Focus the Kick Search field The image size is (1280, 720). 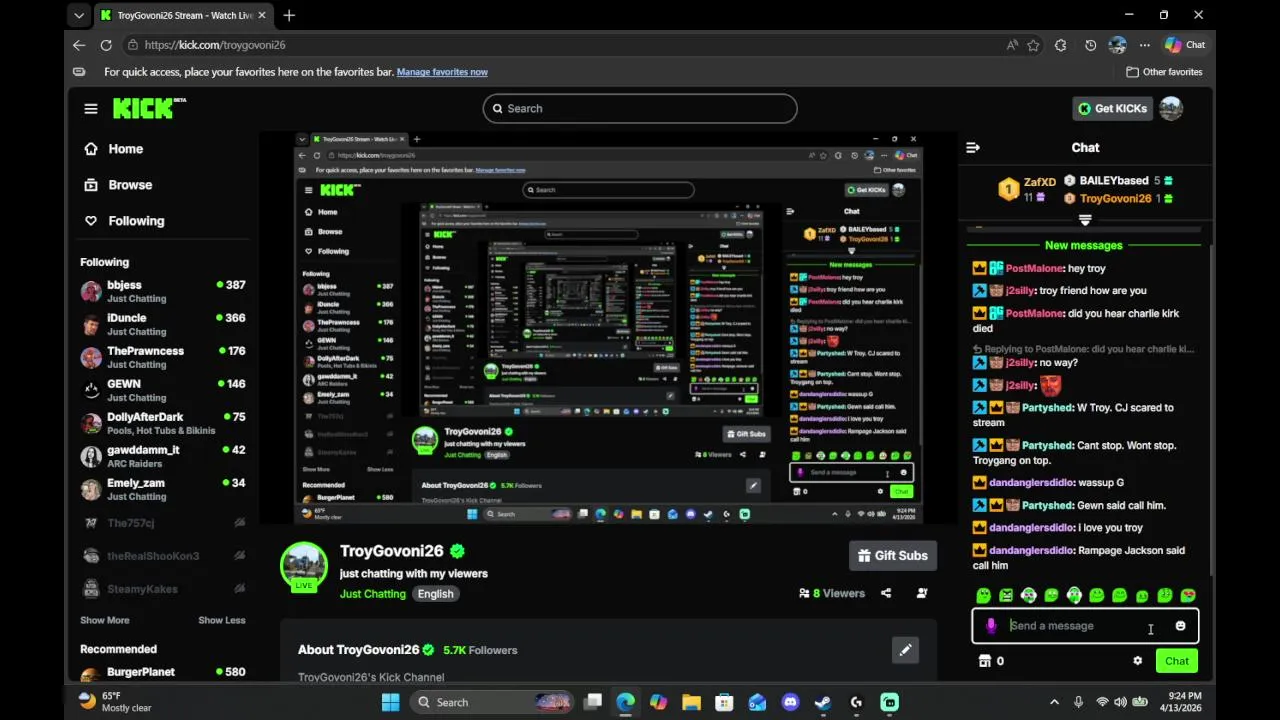click(x=640, y=108)
